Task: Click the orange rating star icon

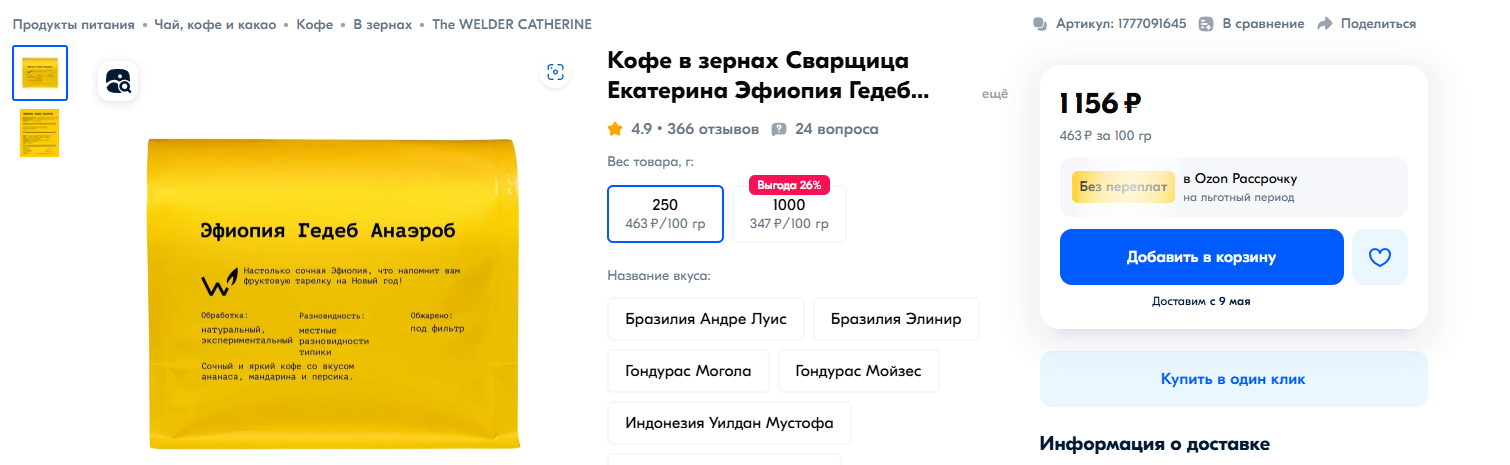Action: (615, 129)
